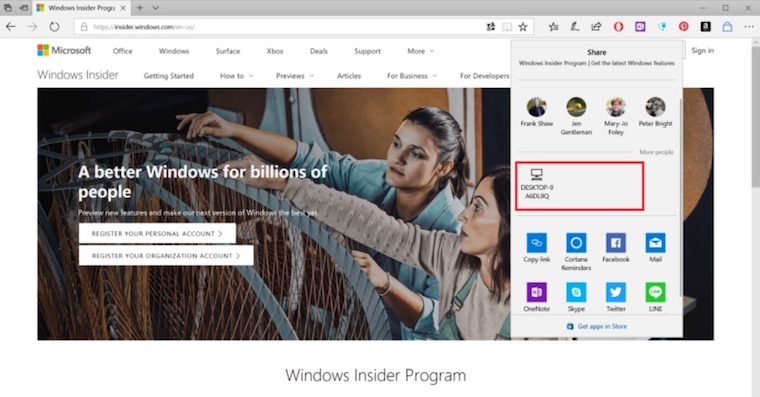Open the tab list chevron beside new tab
760x397 pixels.
(x=155, y=8)
